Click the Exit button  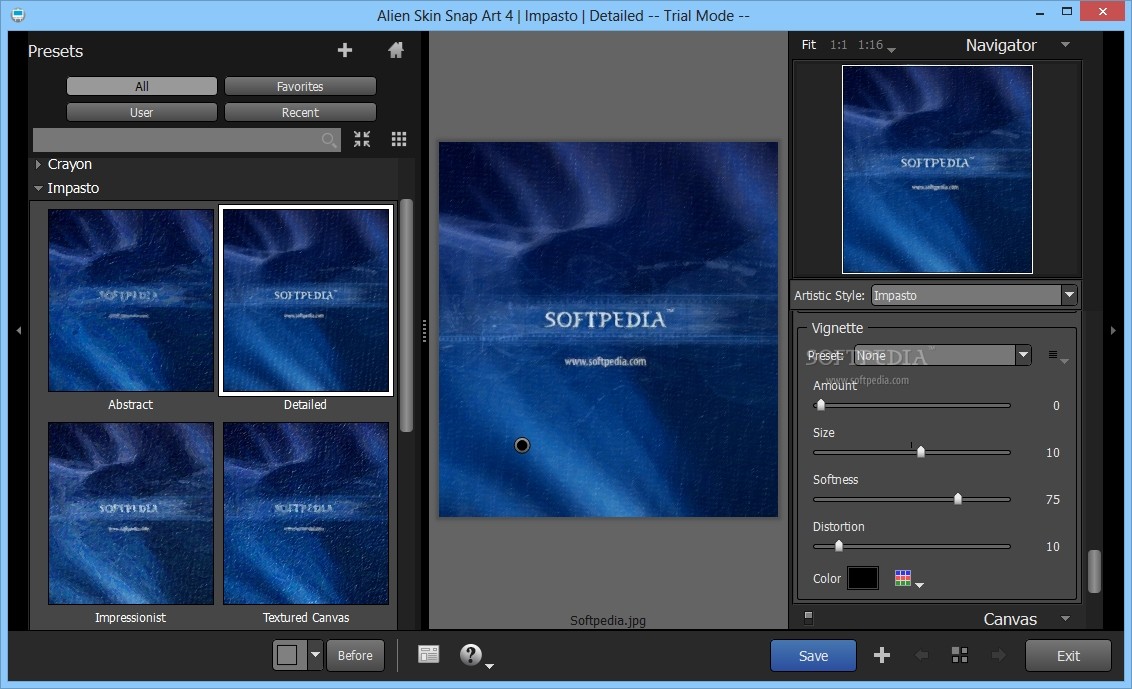coord(1068,655)
